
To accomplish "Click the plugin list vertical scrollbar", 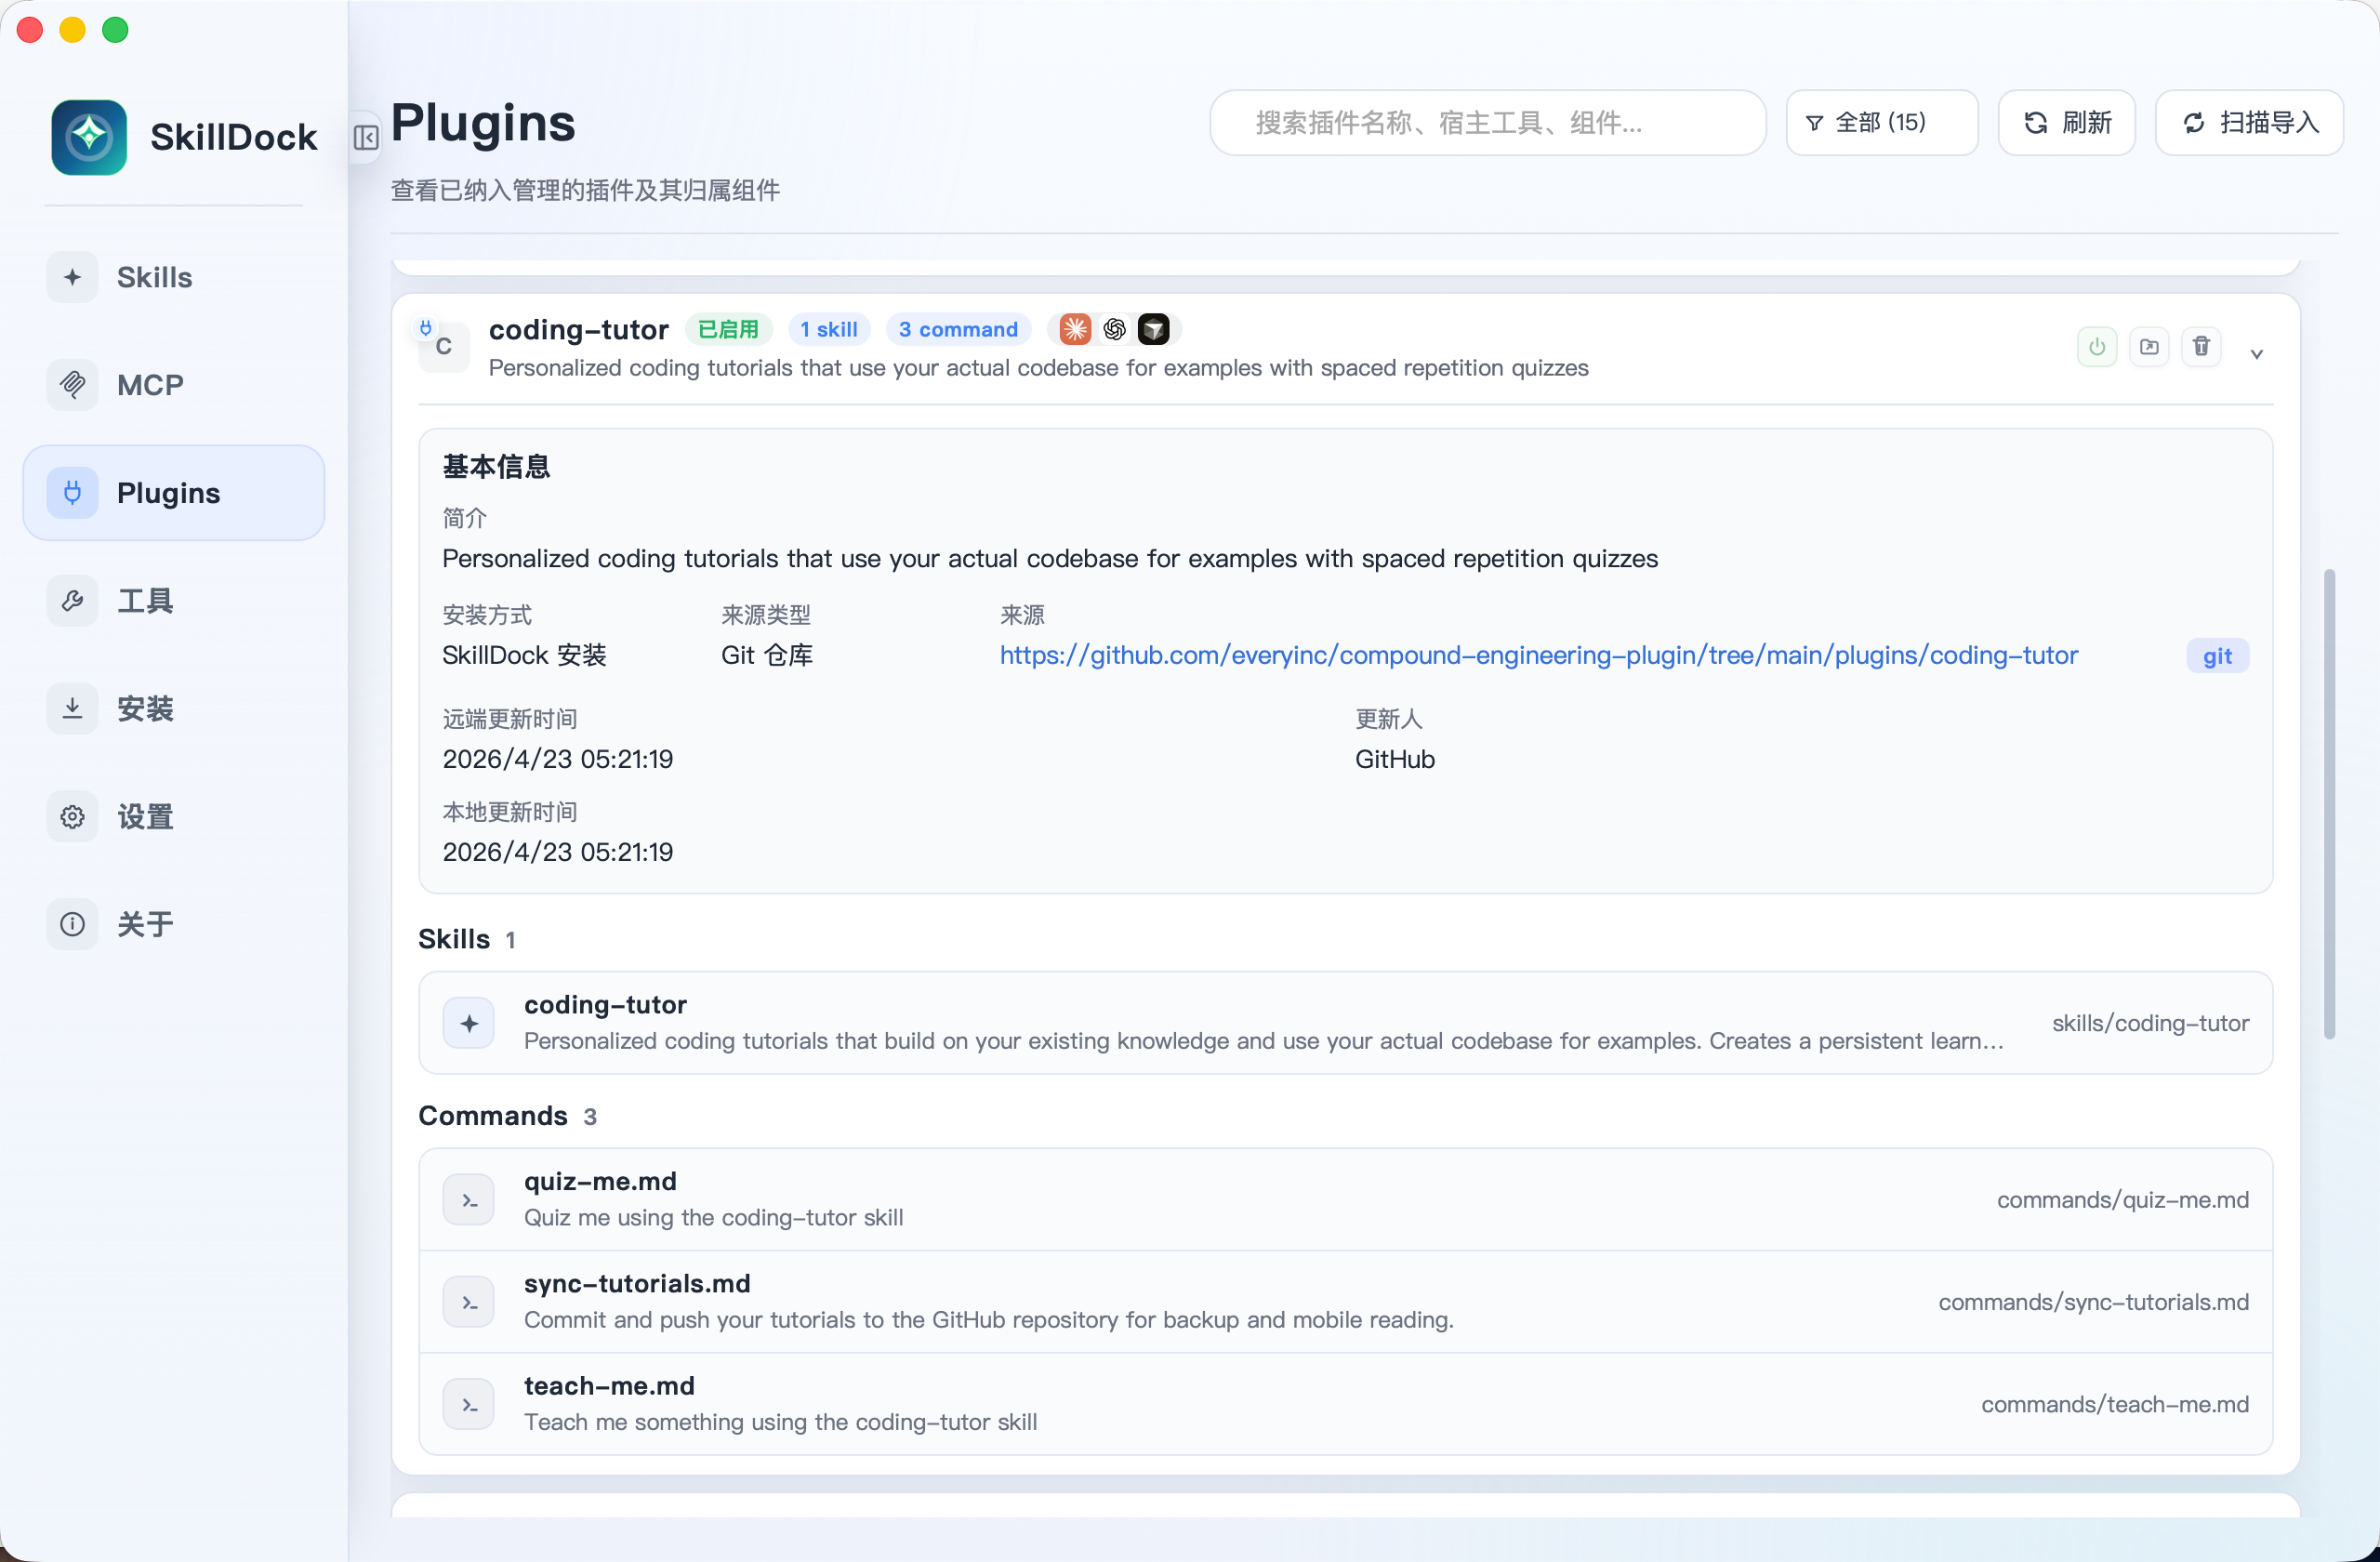I will pyautogui.click(x=2329, y=804).
